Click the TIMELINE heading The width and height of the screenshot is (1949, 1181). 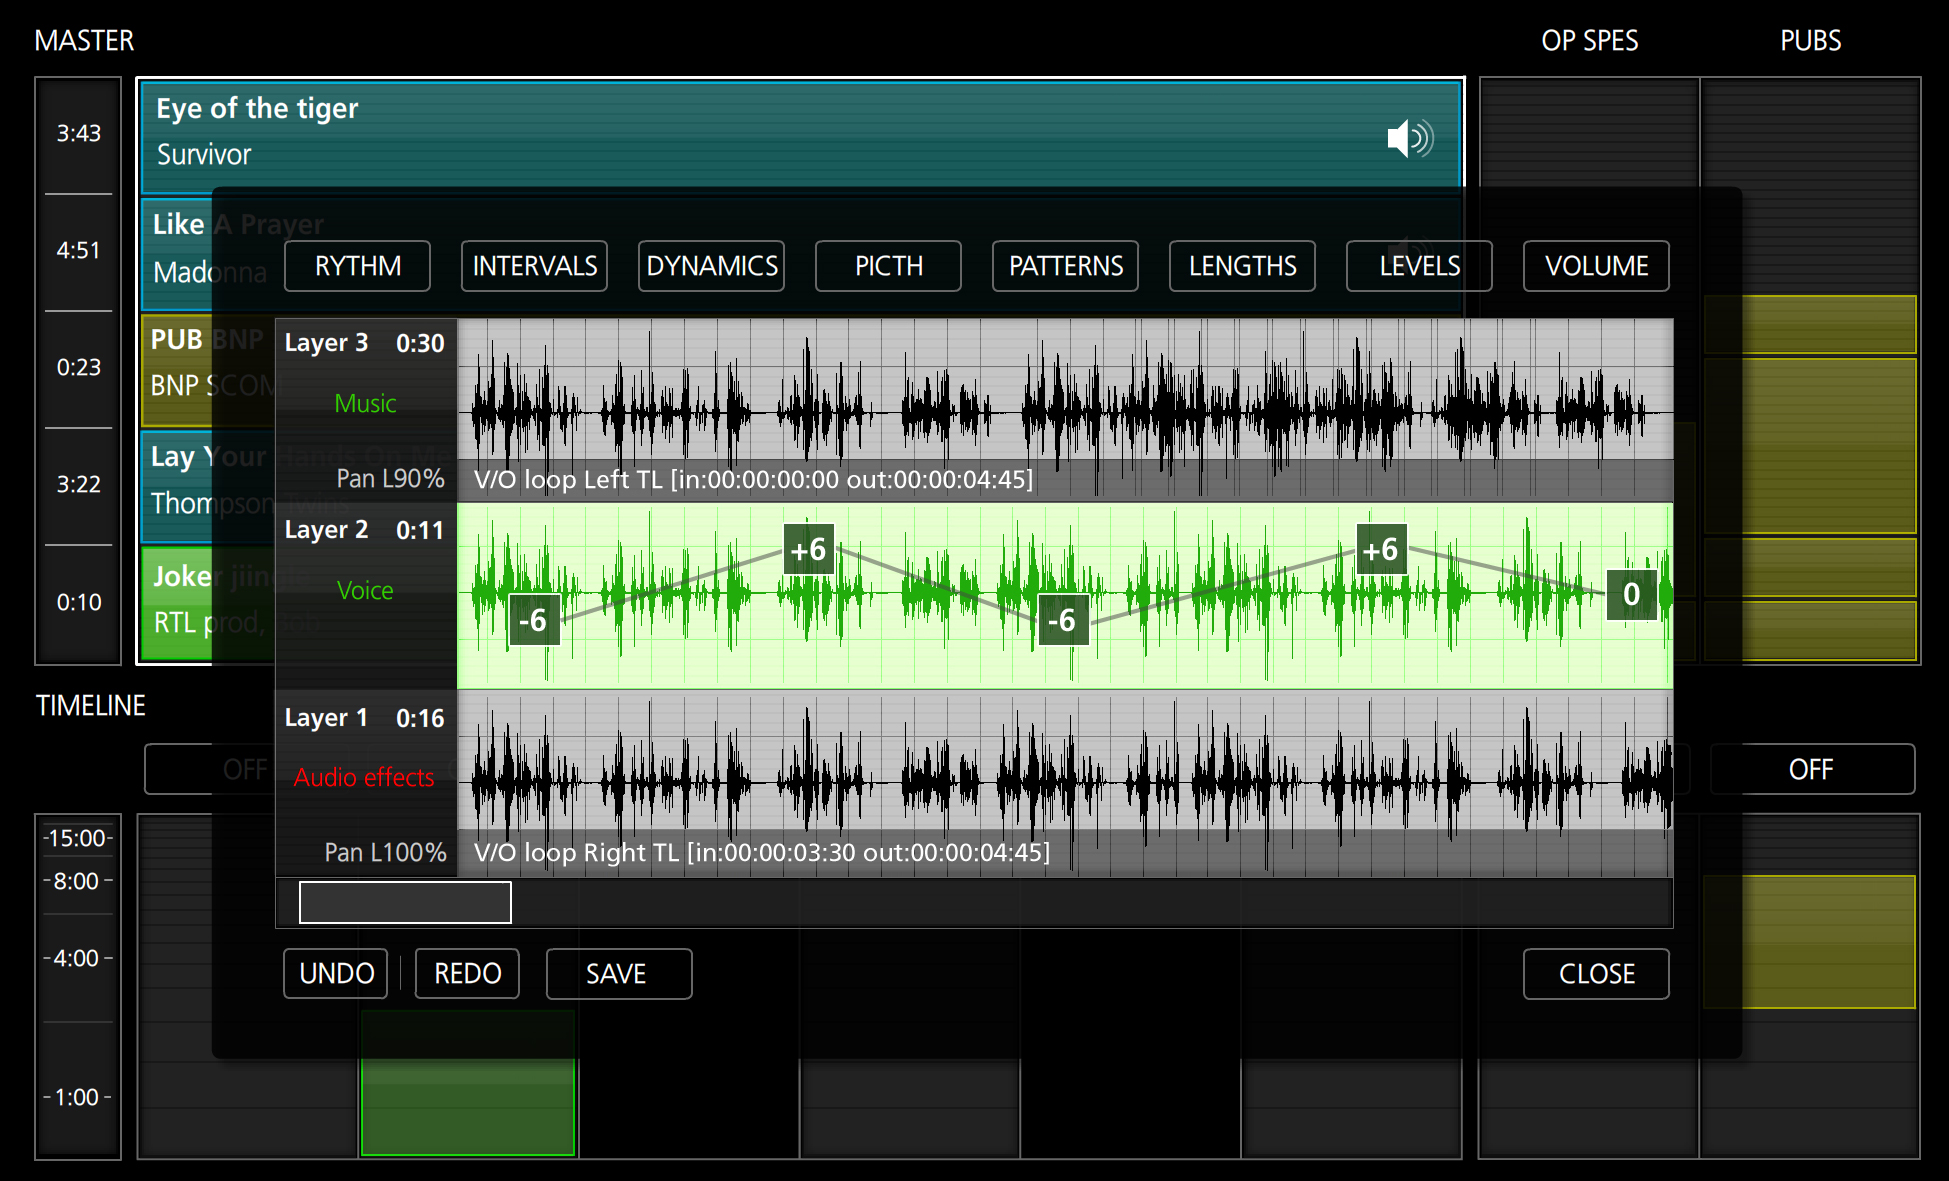point(91,705)
